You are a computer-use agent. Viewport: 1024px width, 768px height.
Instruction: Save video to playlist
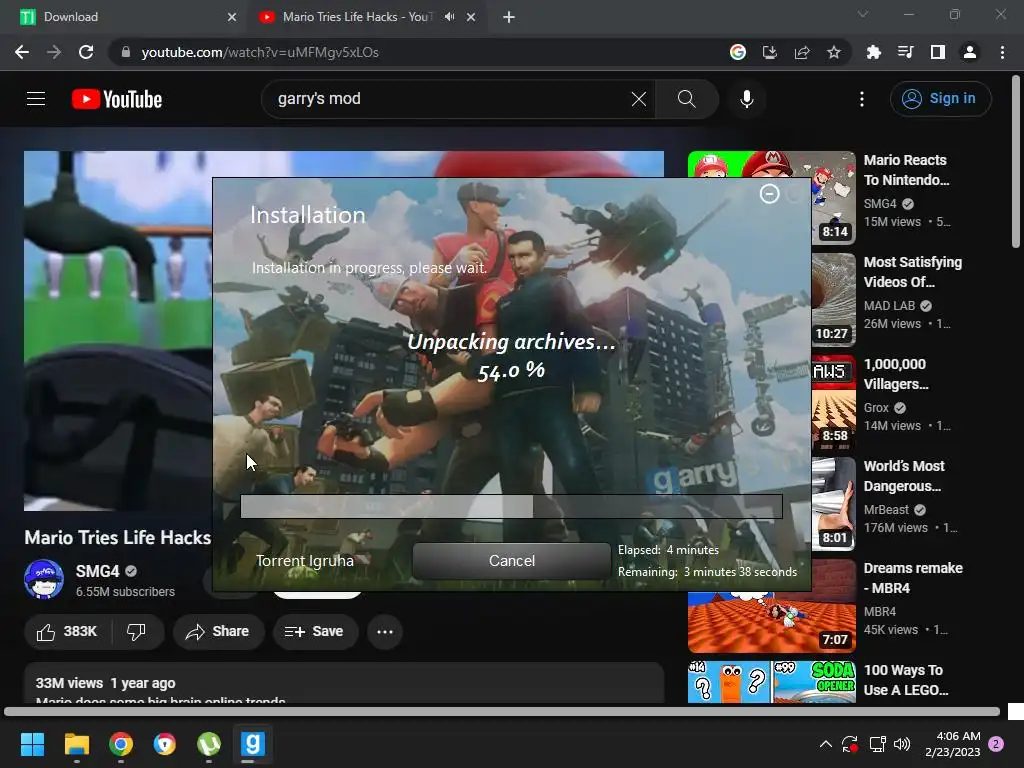coord(315,632)
